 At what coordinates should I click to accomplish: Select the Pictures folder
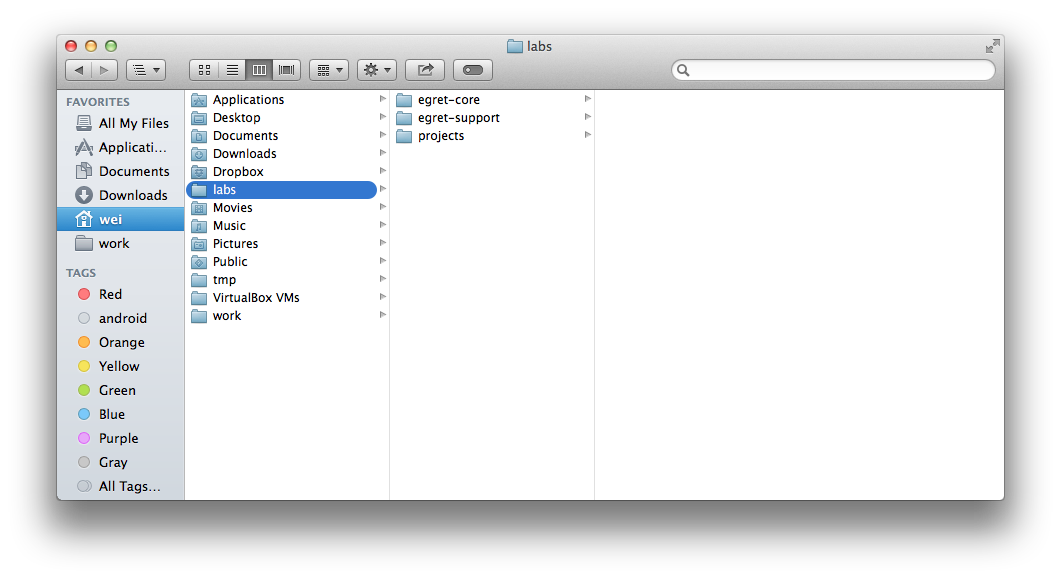pos(281,244)
